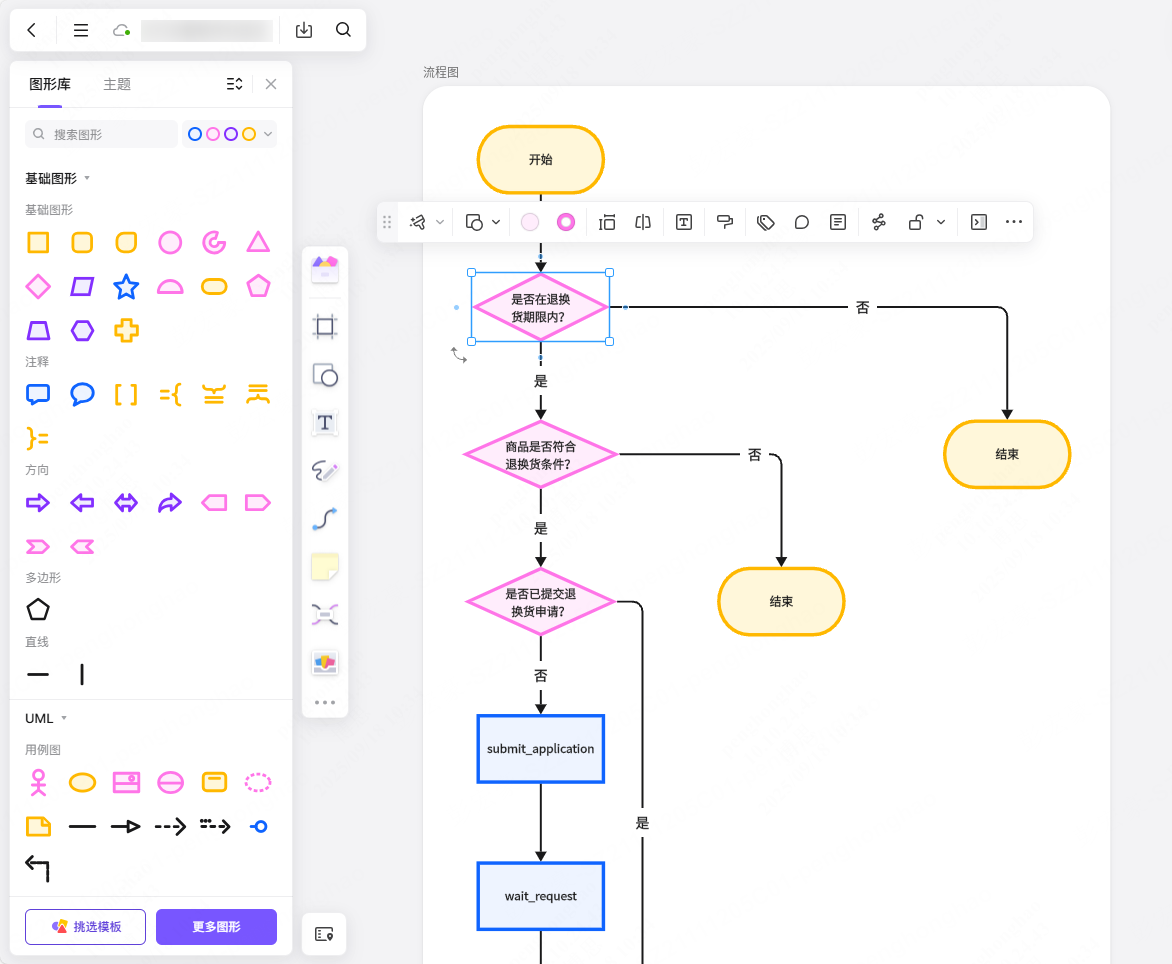This screenshot has height=964, width=1172.
Task: Switch to the 图形库 tab
Action: [x=50, y=84]
